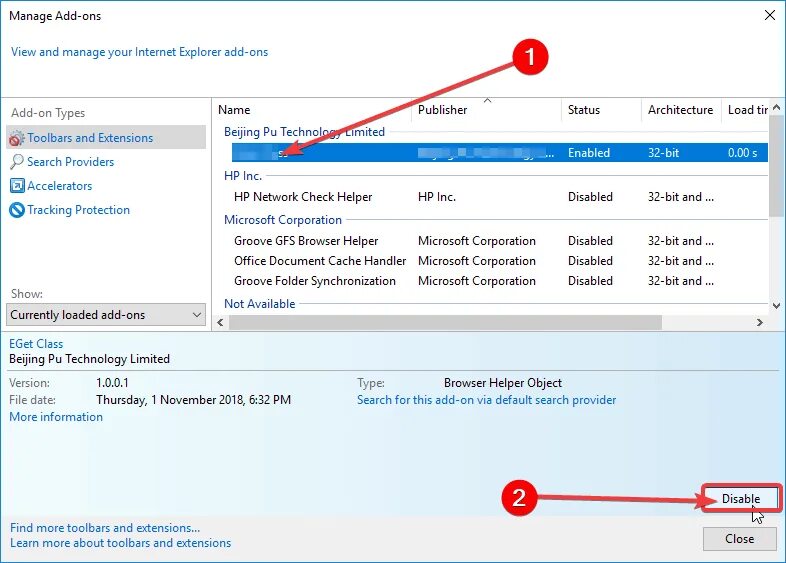Click the Not Available group header

point(260,304)
